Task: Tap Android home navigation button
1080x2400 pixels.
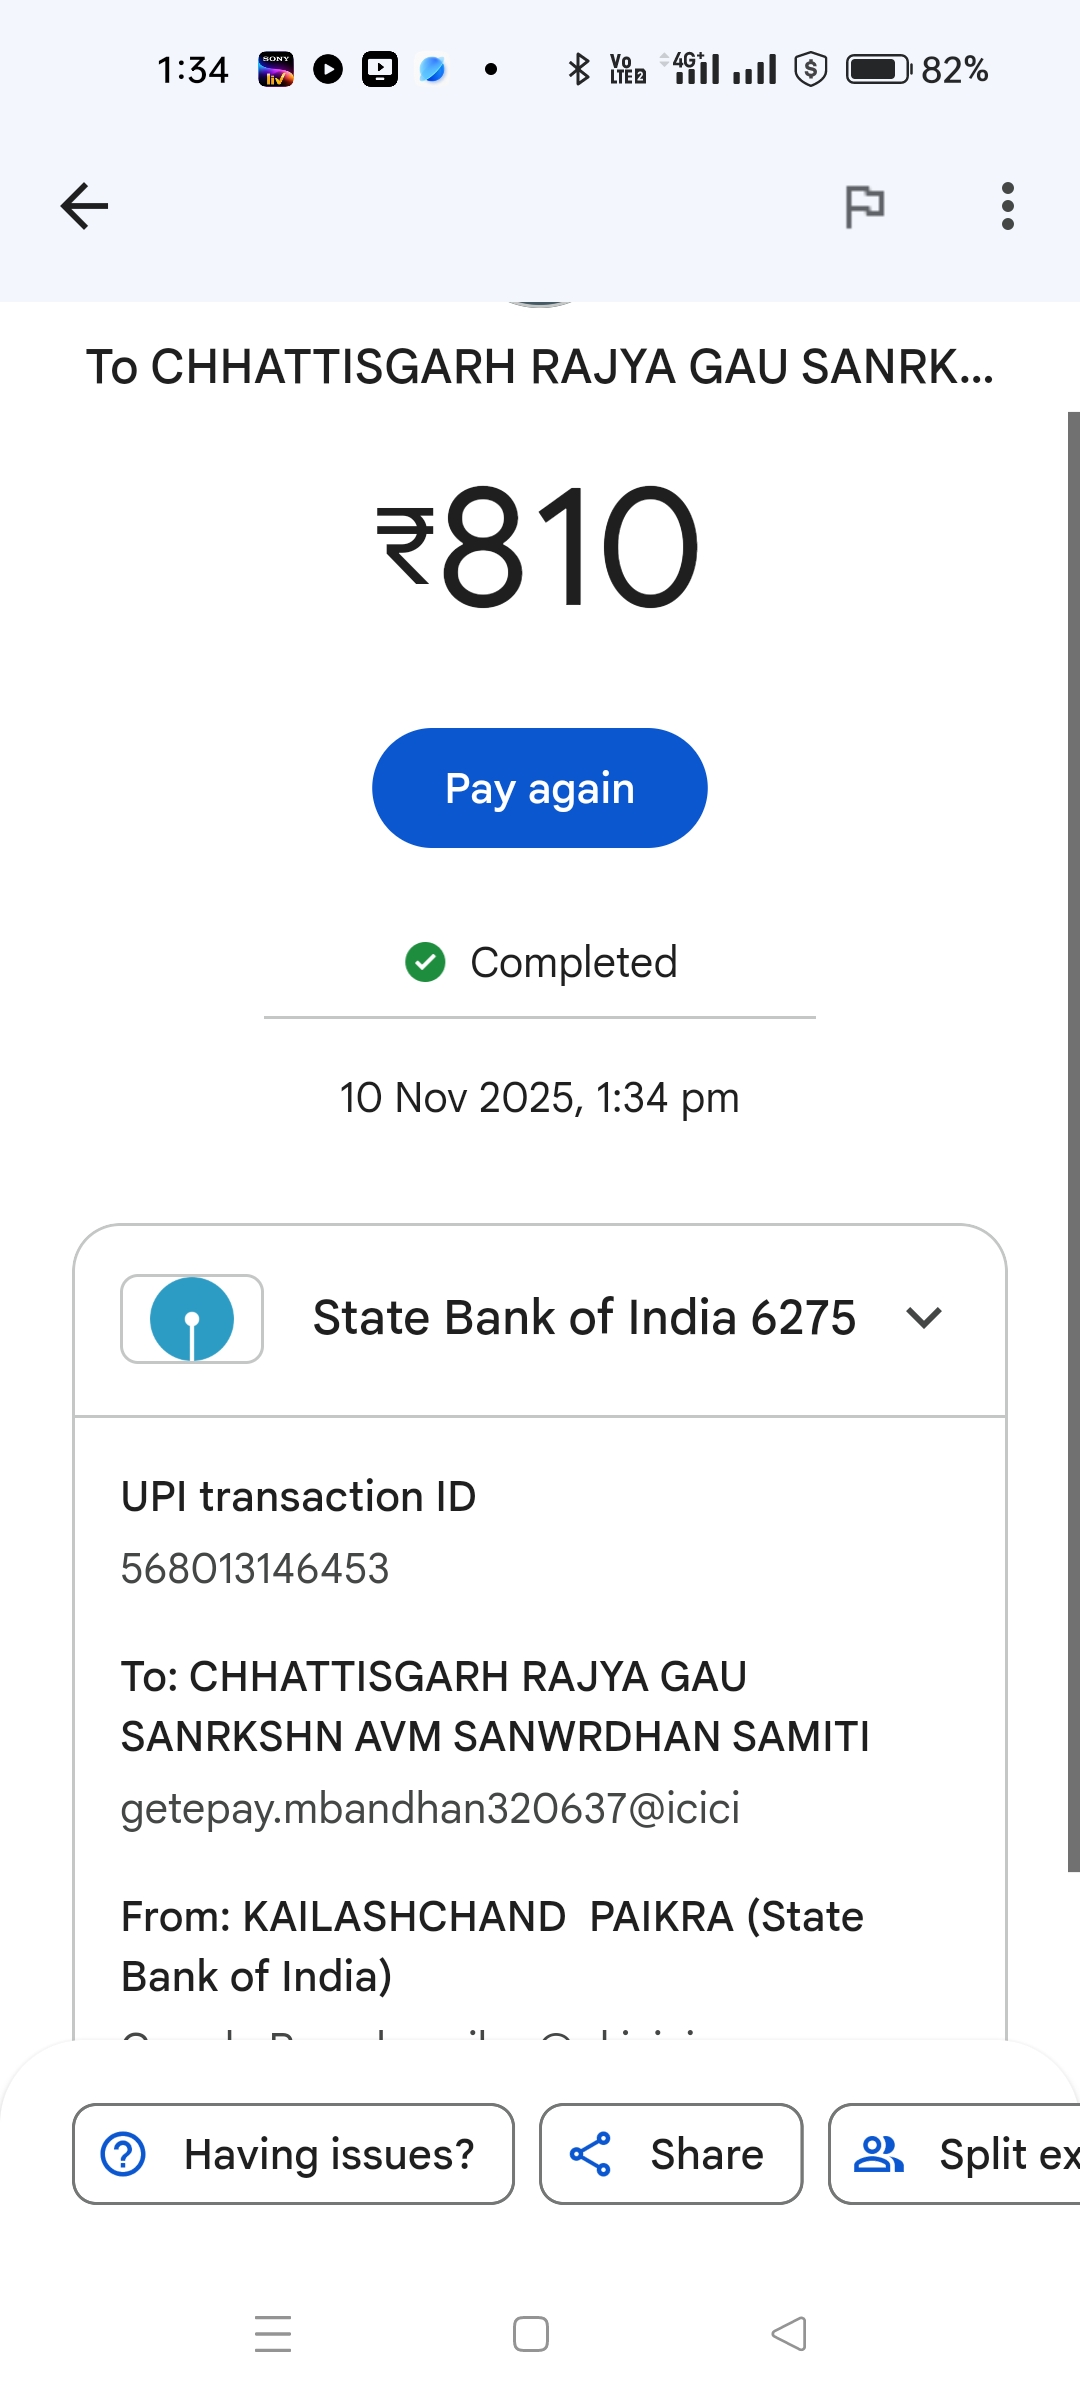Action: (x=531, y=2334)
